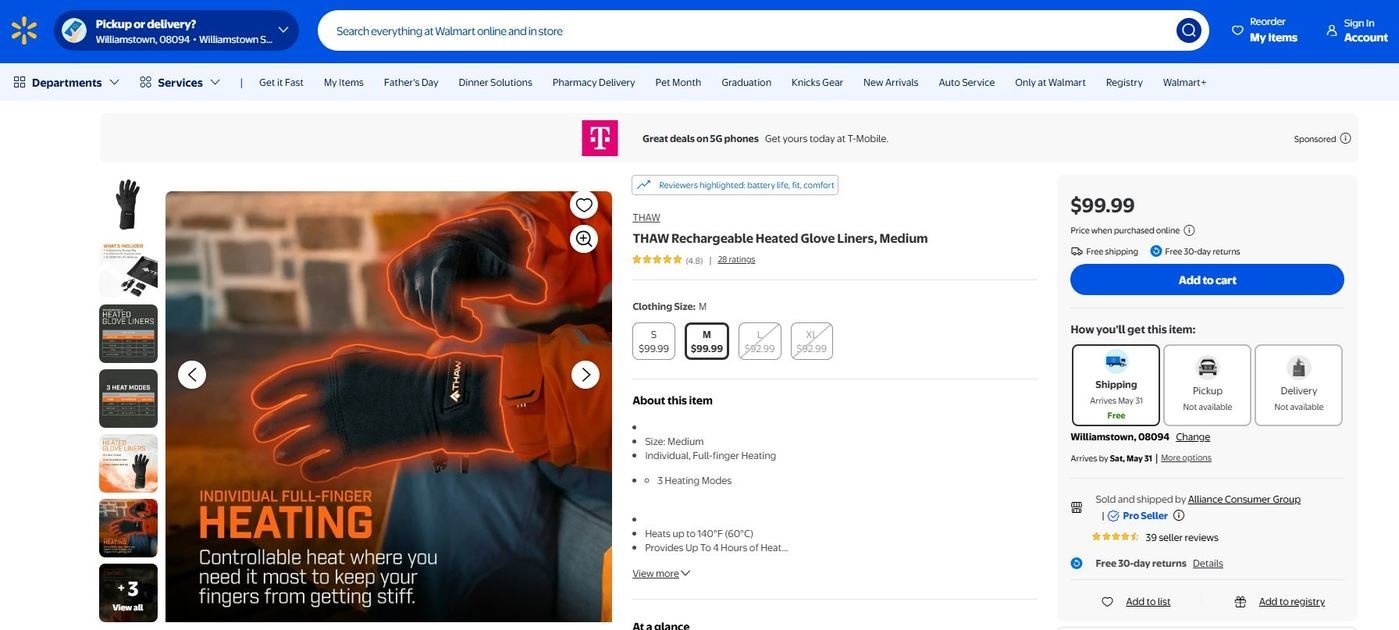Open Father's Day nav item
Screen dimensions: 1399x630
(x=411, y=82)
